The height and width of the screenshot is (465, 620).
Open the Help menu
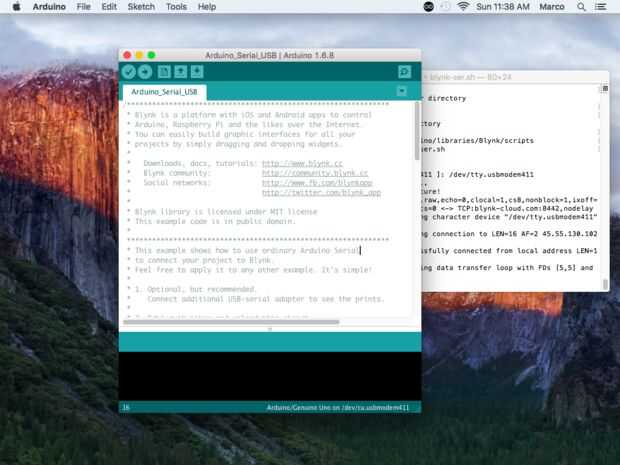(207, 7)
